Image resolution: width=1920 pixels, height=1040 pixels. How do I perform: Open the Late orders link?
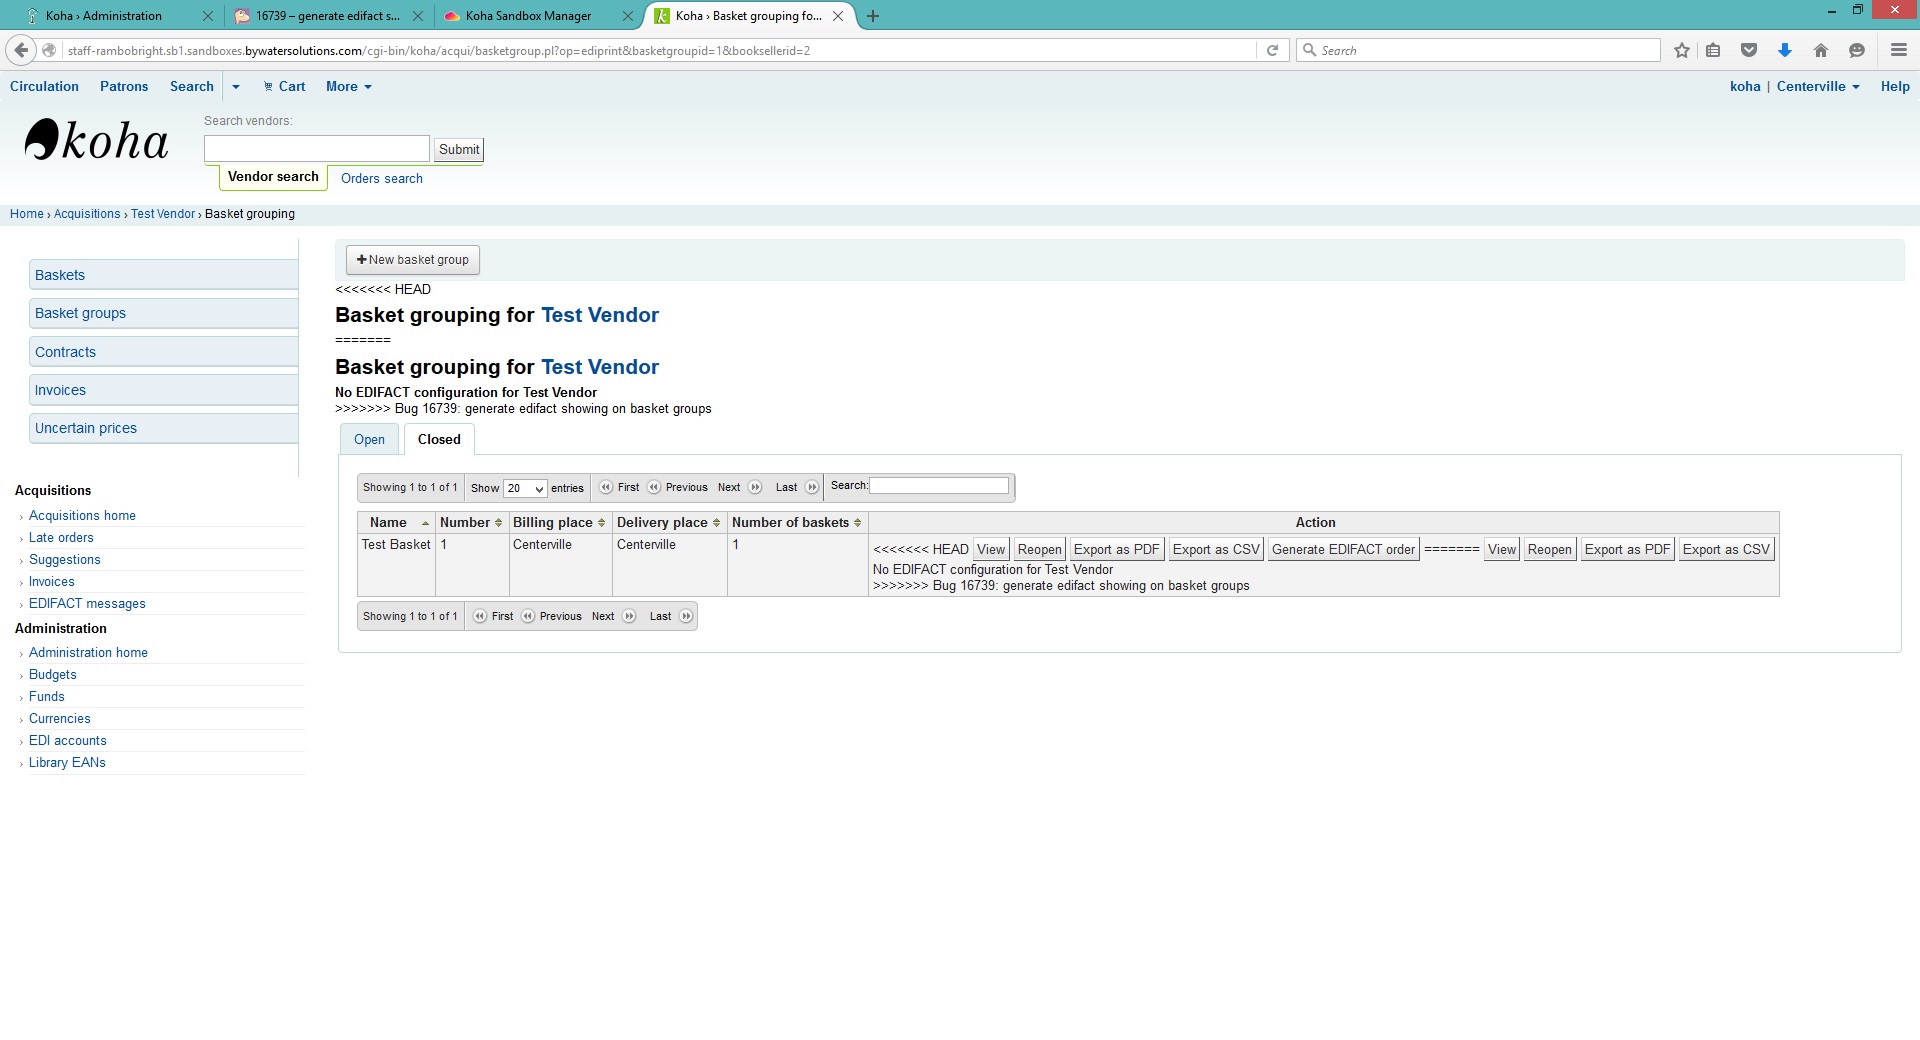[61, 537]
